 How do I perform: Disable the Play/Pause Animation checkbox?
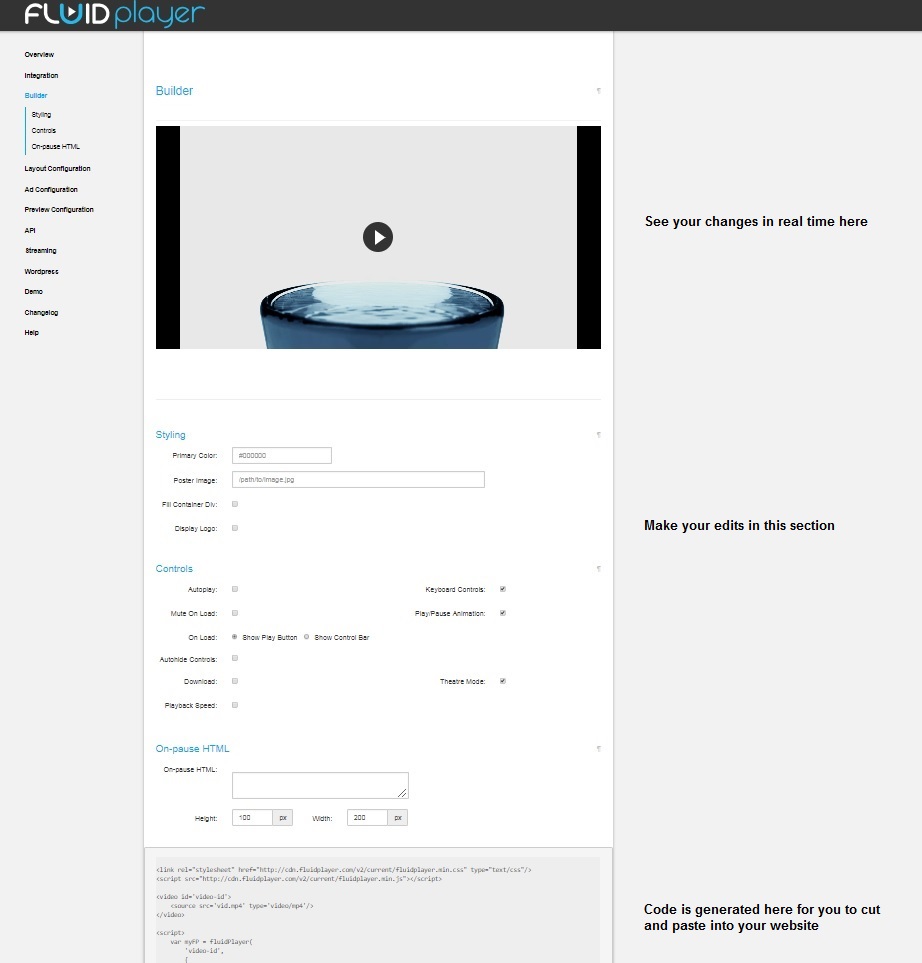click(x=502, y=613)
